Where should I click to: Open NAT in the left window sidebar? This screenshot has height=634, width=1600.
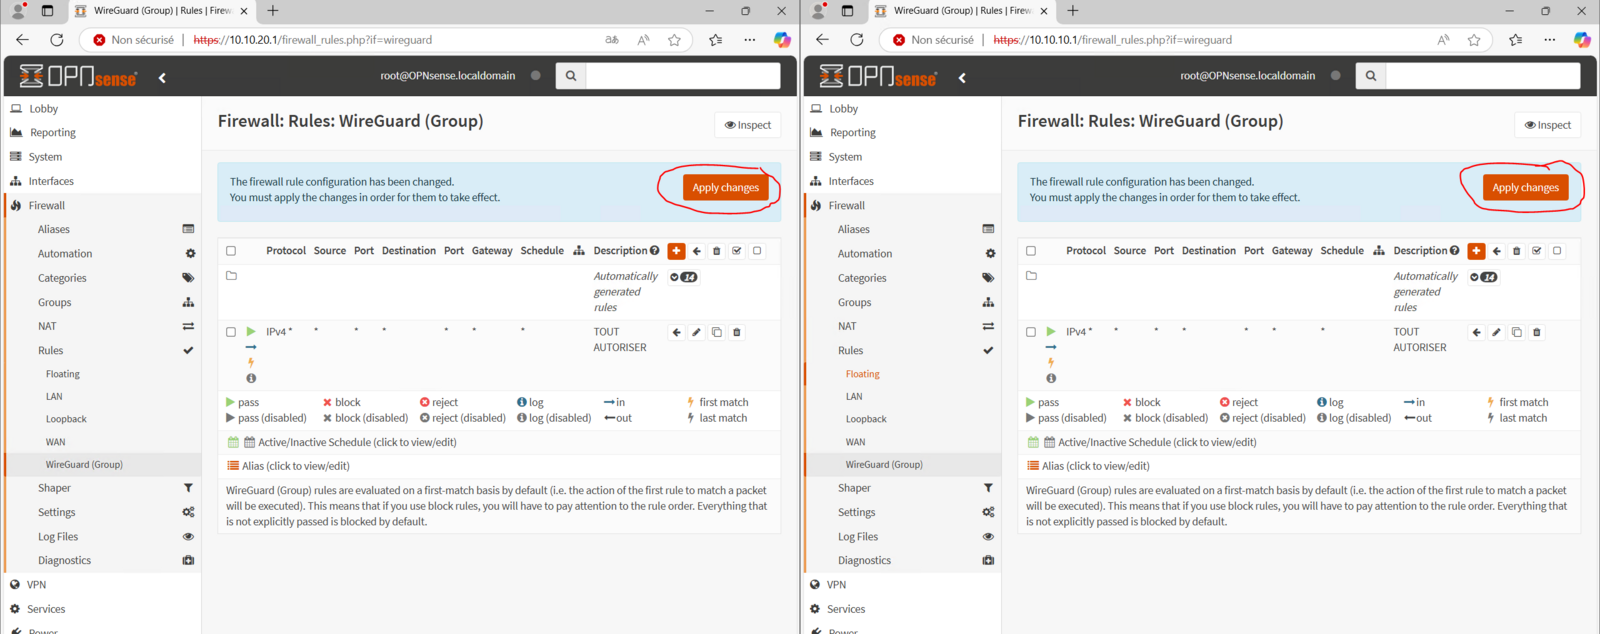[47, 326]
